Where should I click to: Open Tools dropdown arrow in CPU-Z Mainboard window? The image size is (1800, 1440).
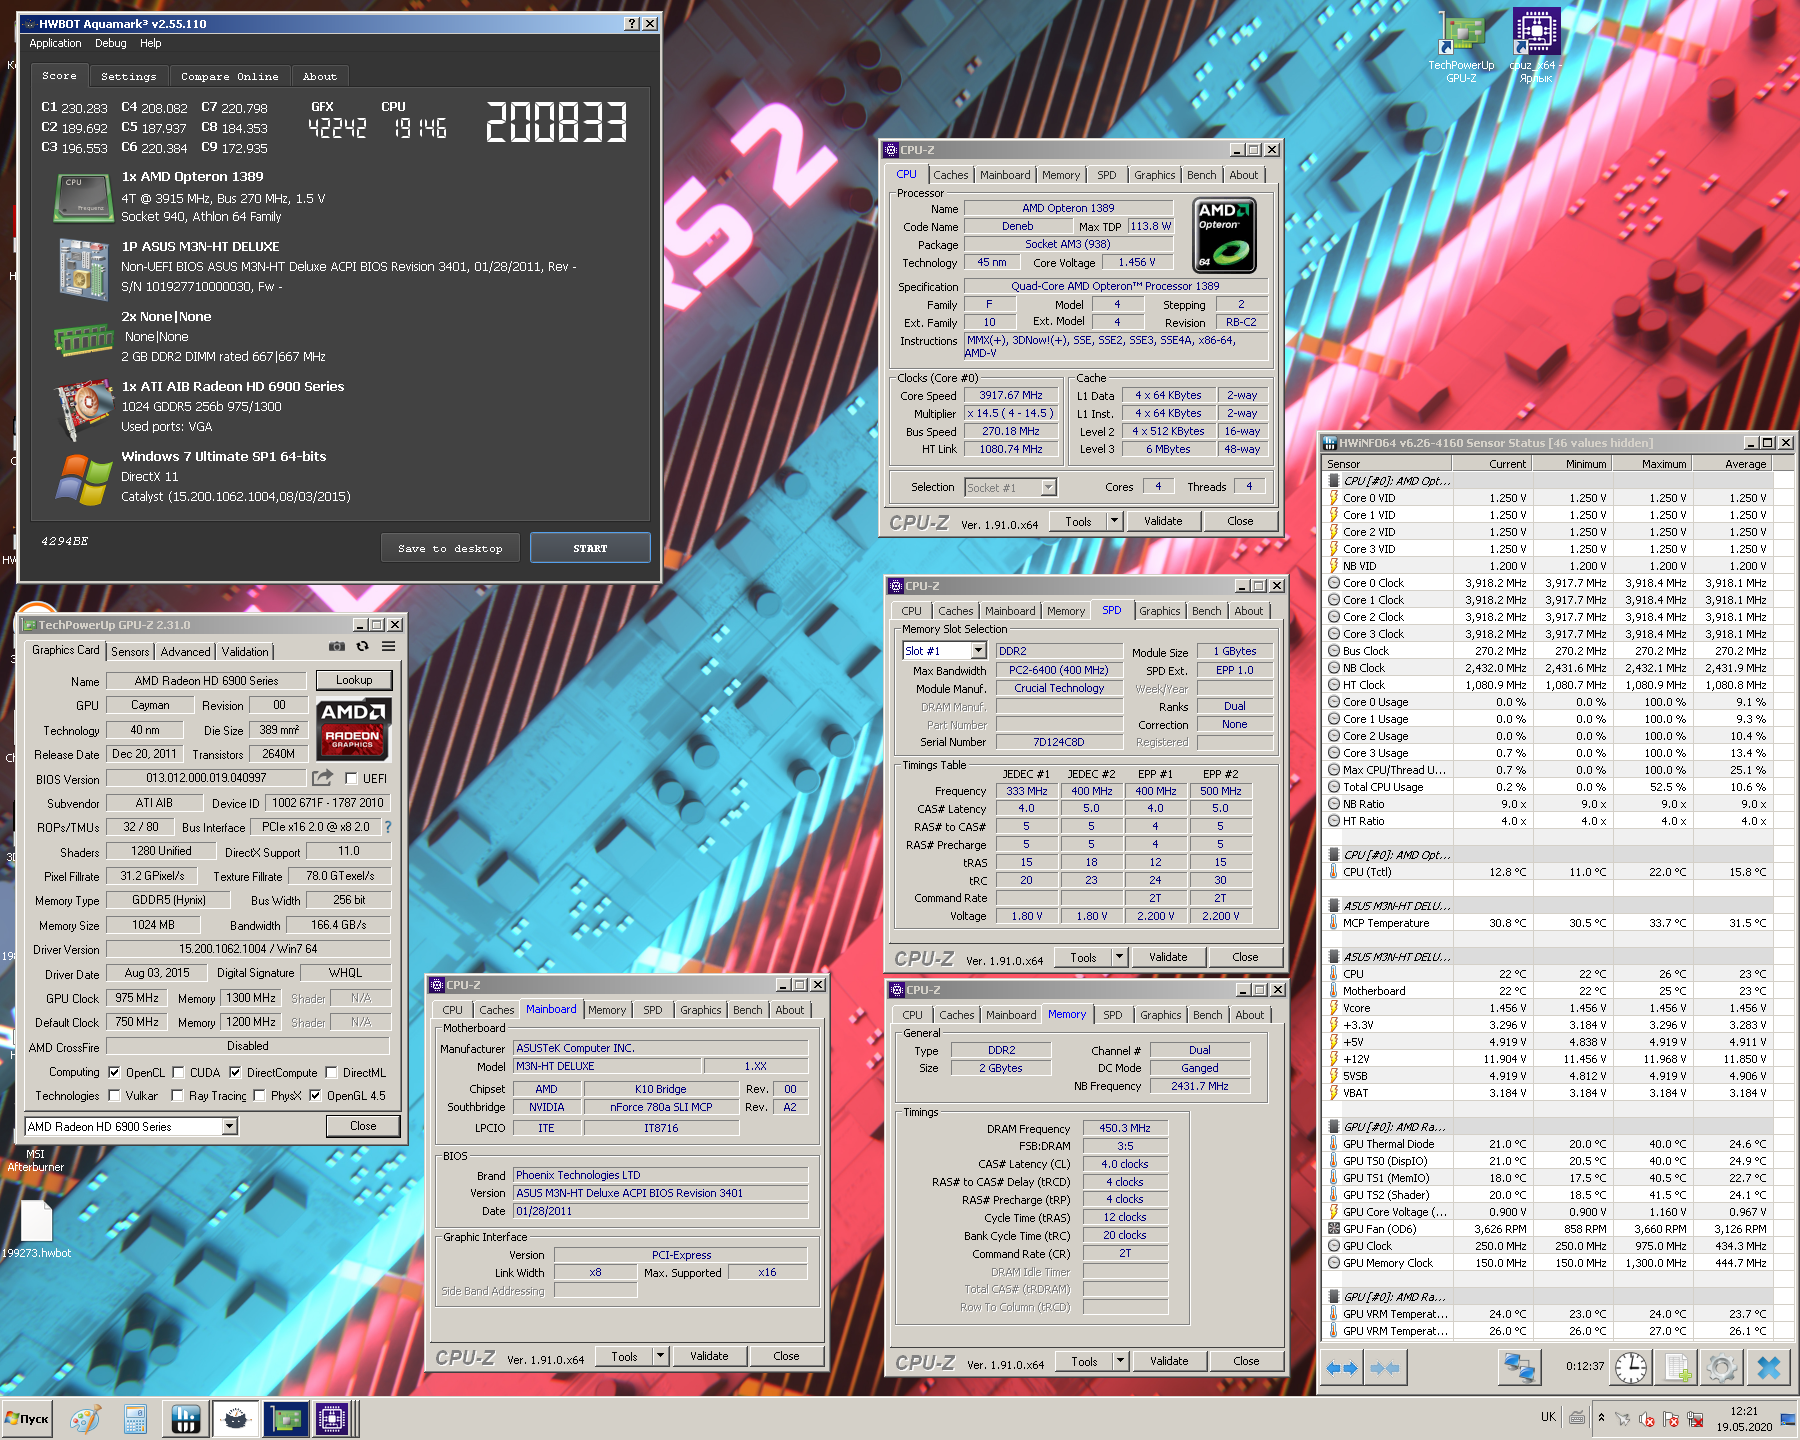660,1356
